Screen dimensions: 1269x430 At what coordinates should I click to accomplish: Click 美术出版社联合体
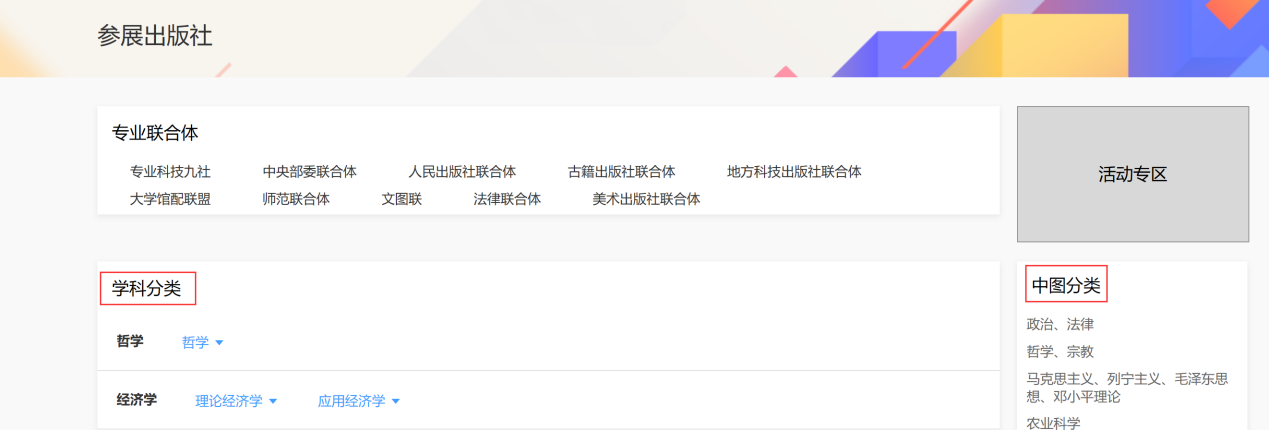pos(646,199)
